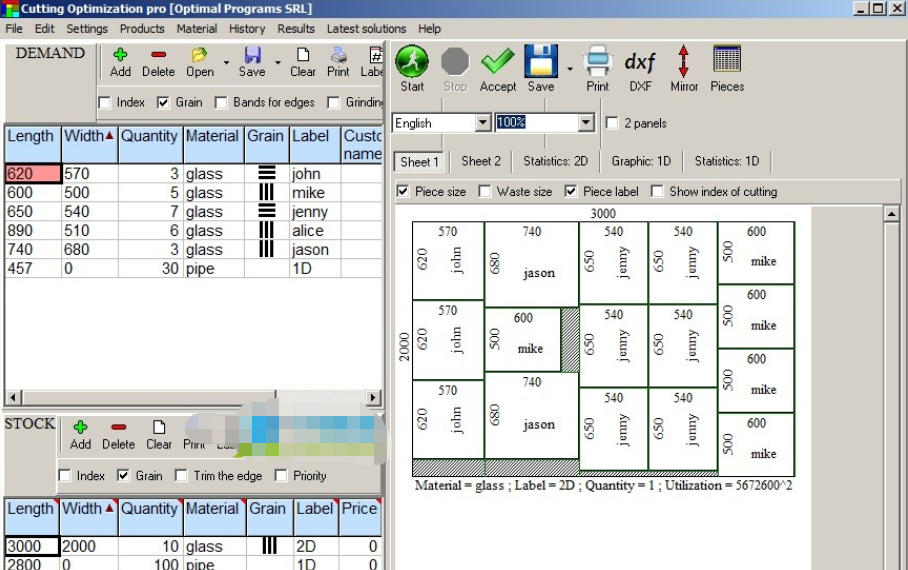Image resolution: width=908 pixels, height=570 pixels.
Task: Enable the Waste size checkbox
Action: tap(485, 191)
